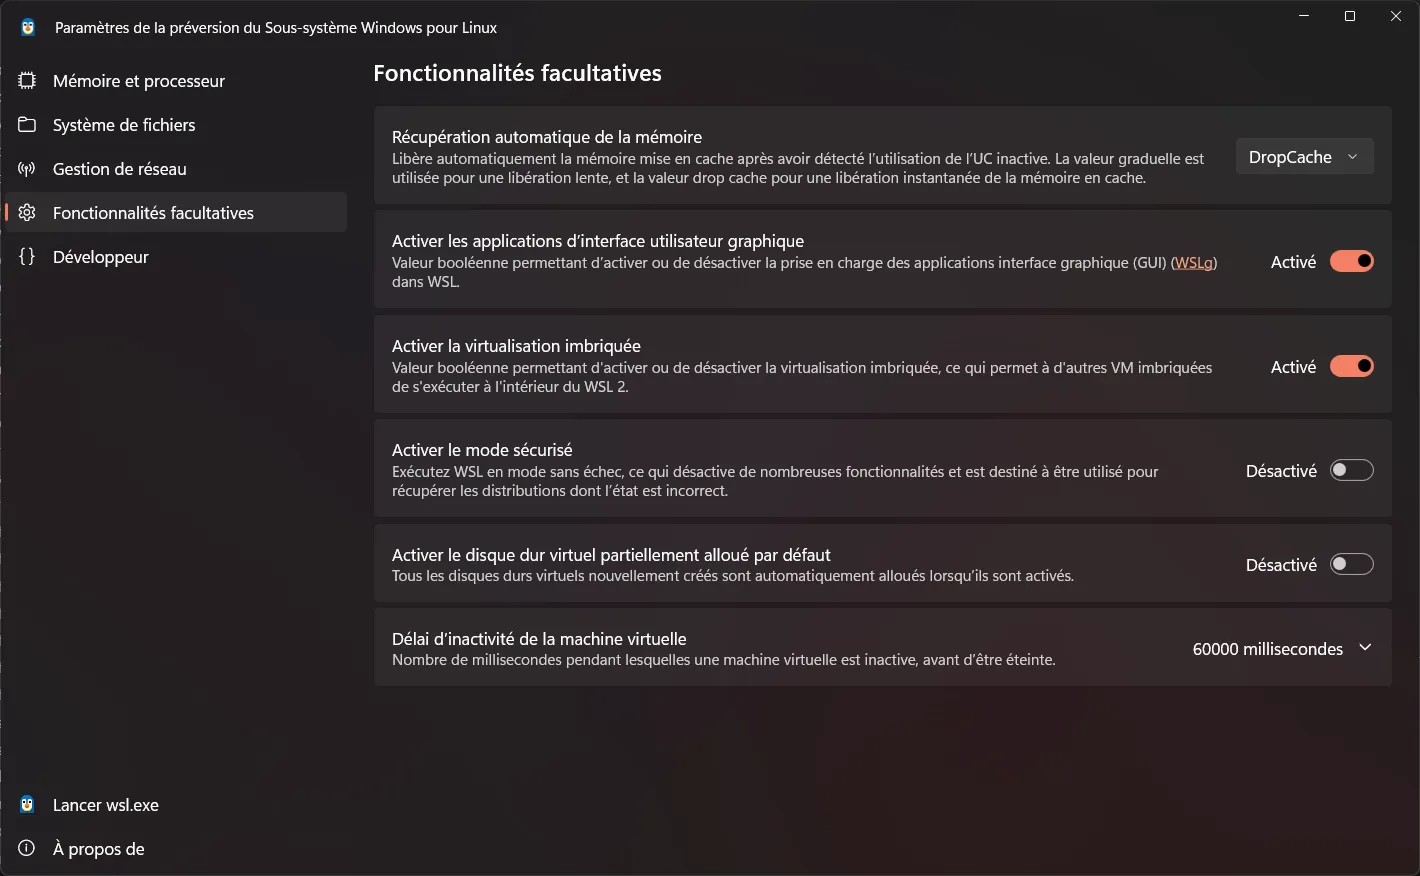Click the Système de fichiers folder icon
1420x876 pixels.
tap(27, 124)
